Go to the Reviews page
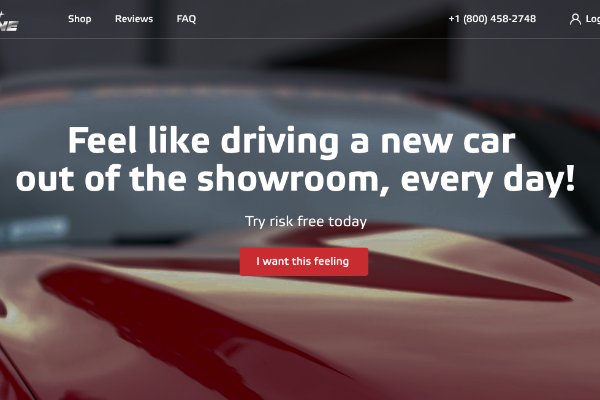 [x=134, y=19]
